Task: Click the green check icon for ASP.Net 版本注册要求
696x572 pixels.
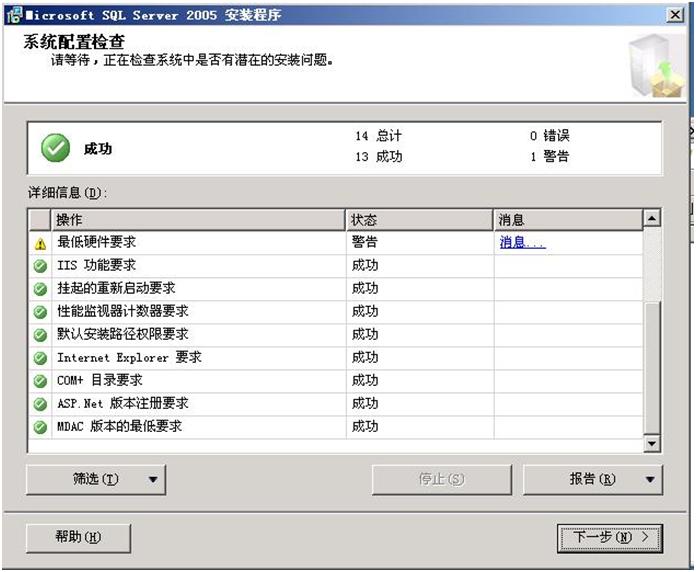Action: coord(40,404)
